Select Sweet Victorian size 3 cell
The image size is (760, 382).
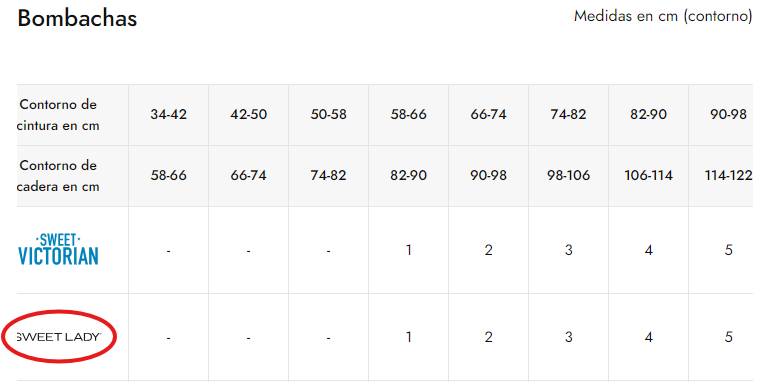(x=569, y=250)
